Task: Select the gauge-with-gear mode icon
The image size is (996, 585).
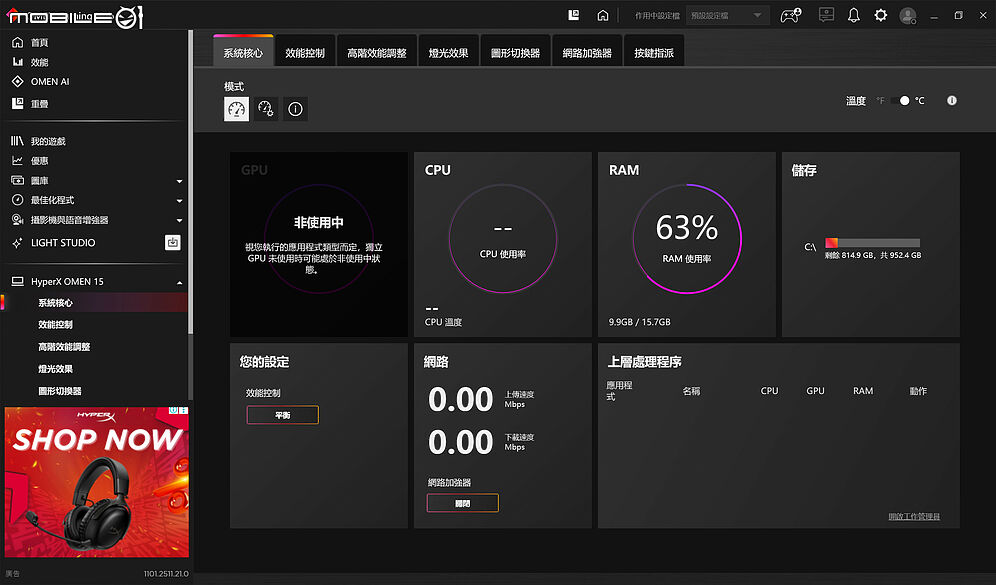Action: click(x=266, y=109)
